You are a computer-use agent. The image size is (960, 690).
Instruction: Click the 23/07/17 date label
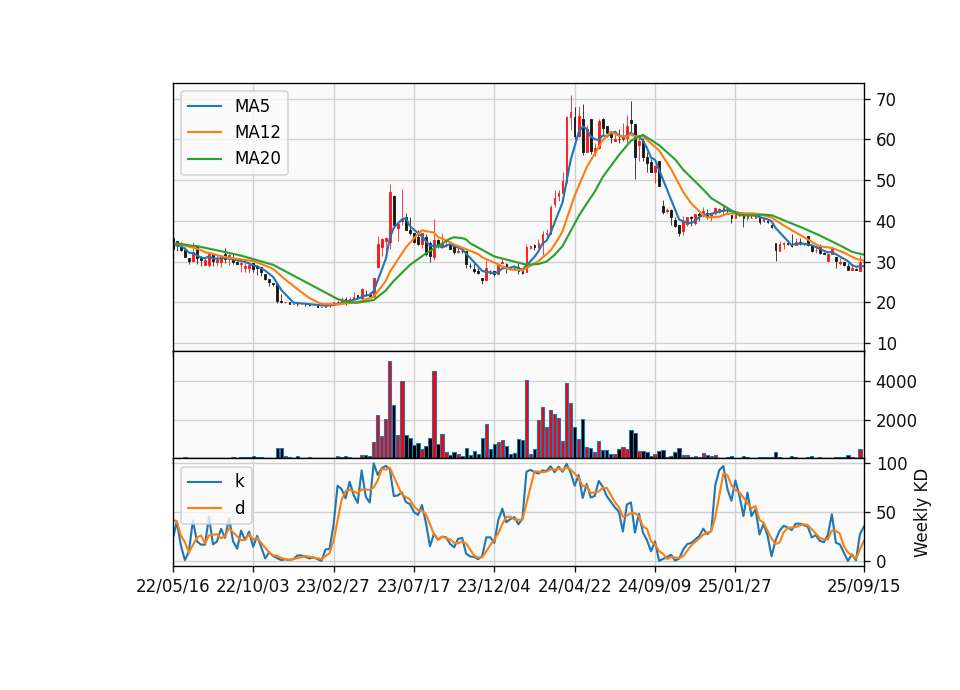pos(413,586)
